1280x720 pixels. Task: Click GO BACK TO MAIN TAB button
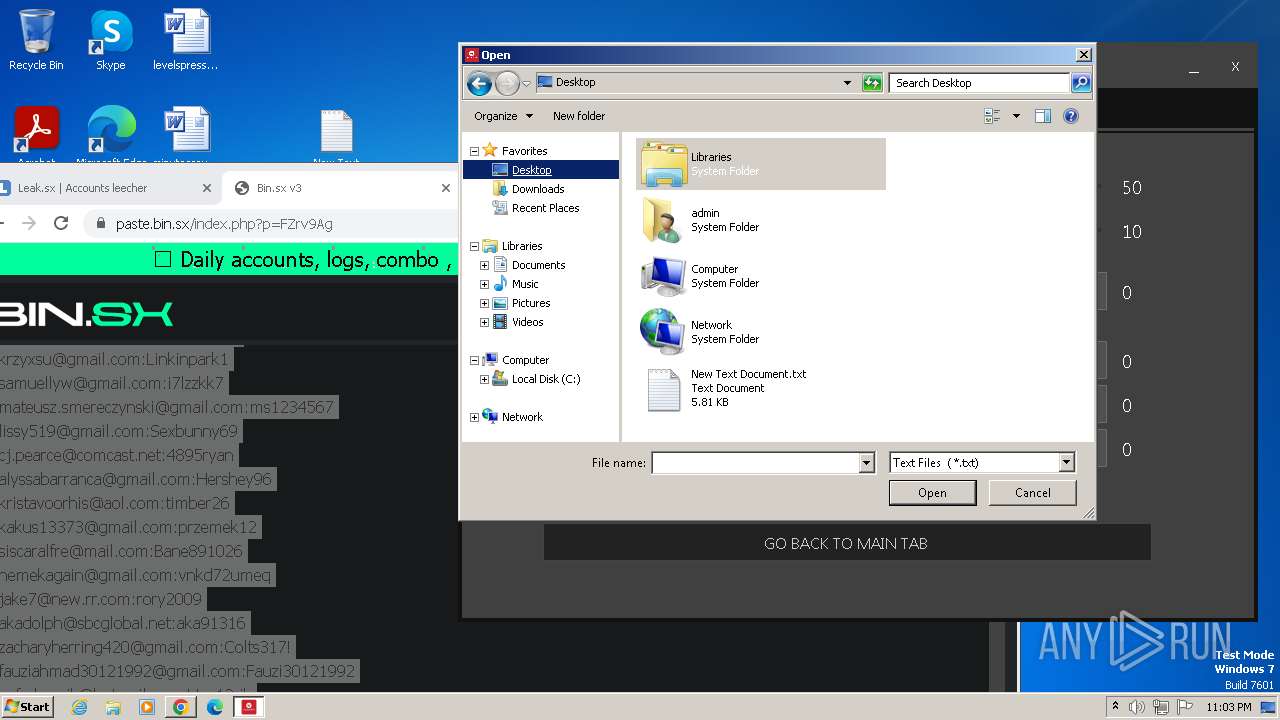[x=847, y=543]
